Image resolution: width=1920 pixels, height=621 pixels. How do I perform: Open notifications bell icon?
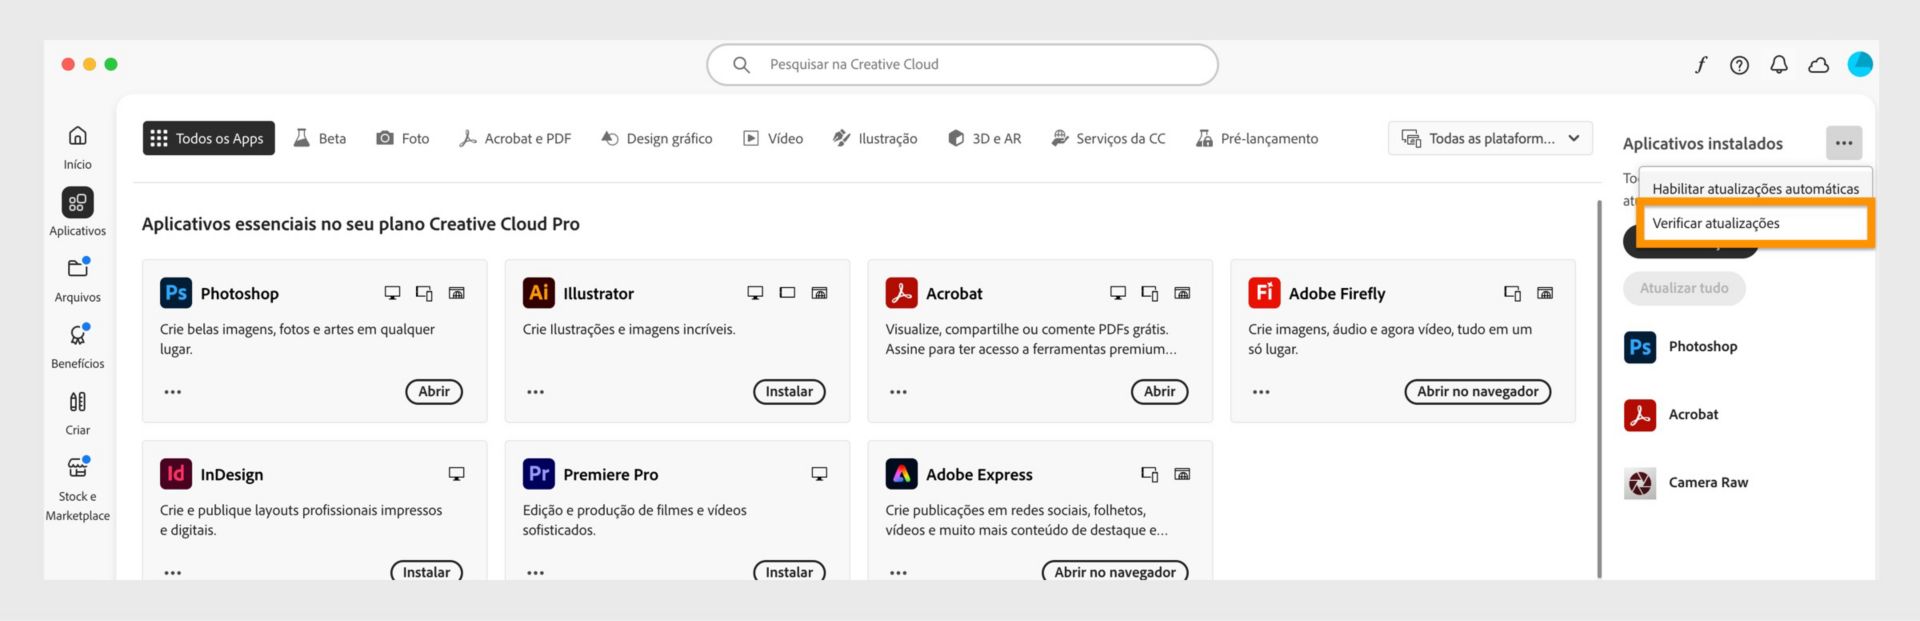1778,65
